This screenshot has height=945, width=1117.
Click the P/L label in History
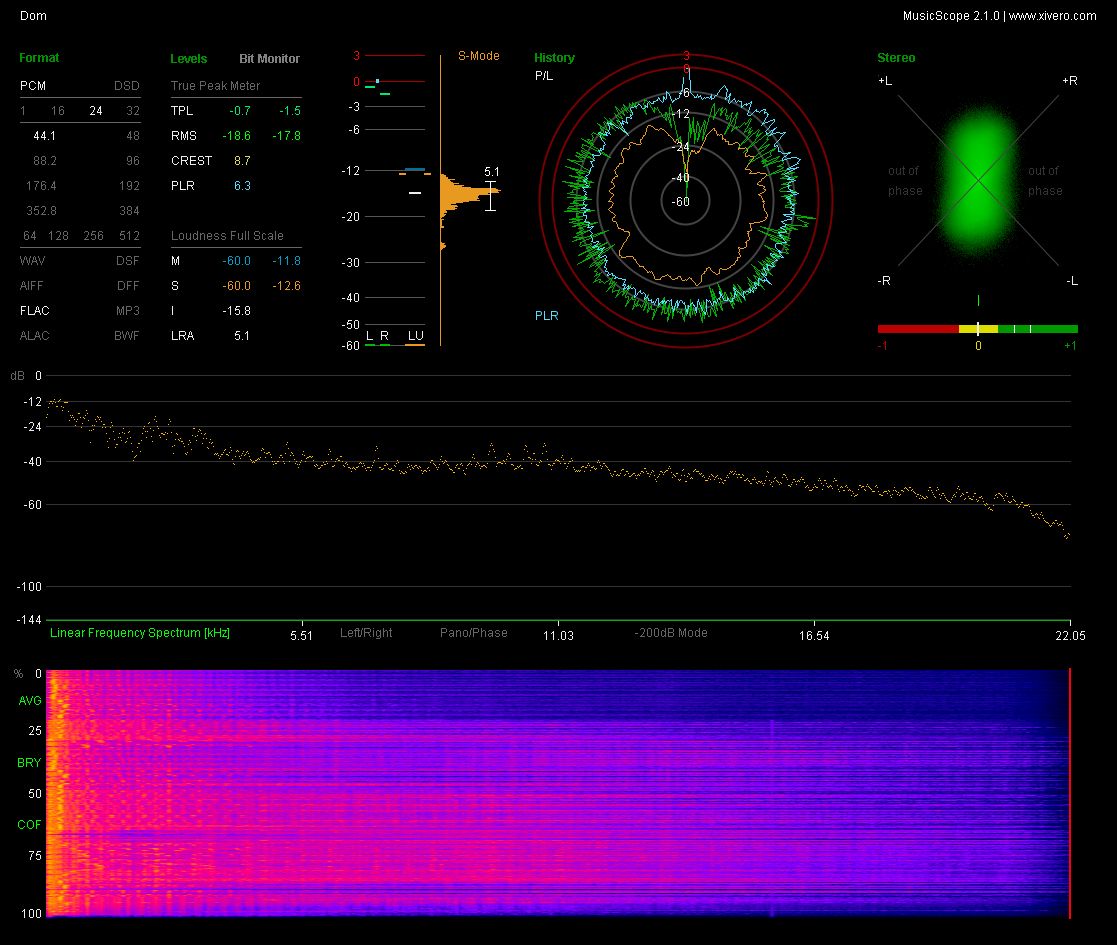[x=543, y=76]
